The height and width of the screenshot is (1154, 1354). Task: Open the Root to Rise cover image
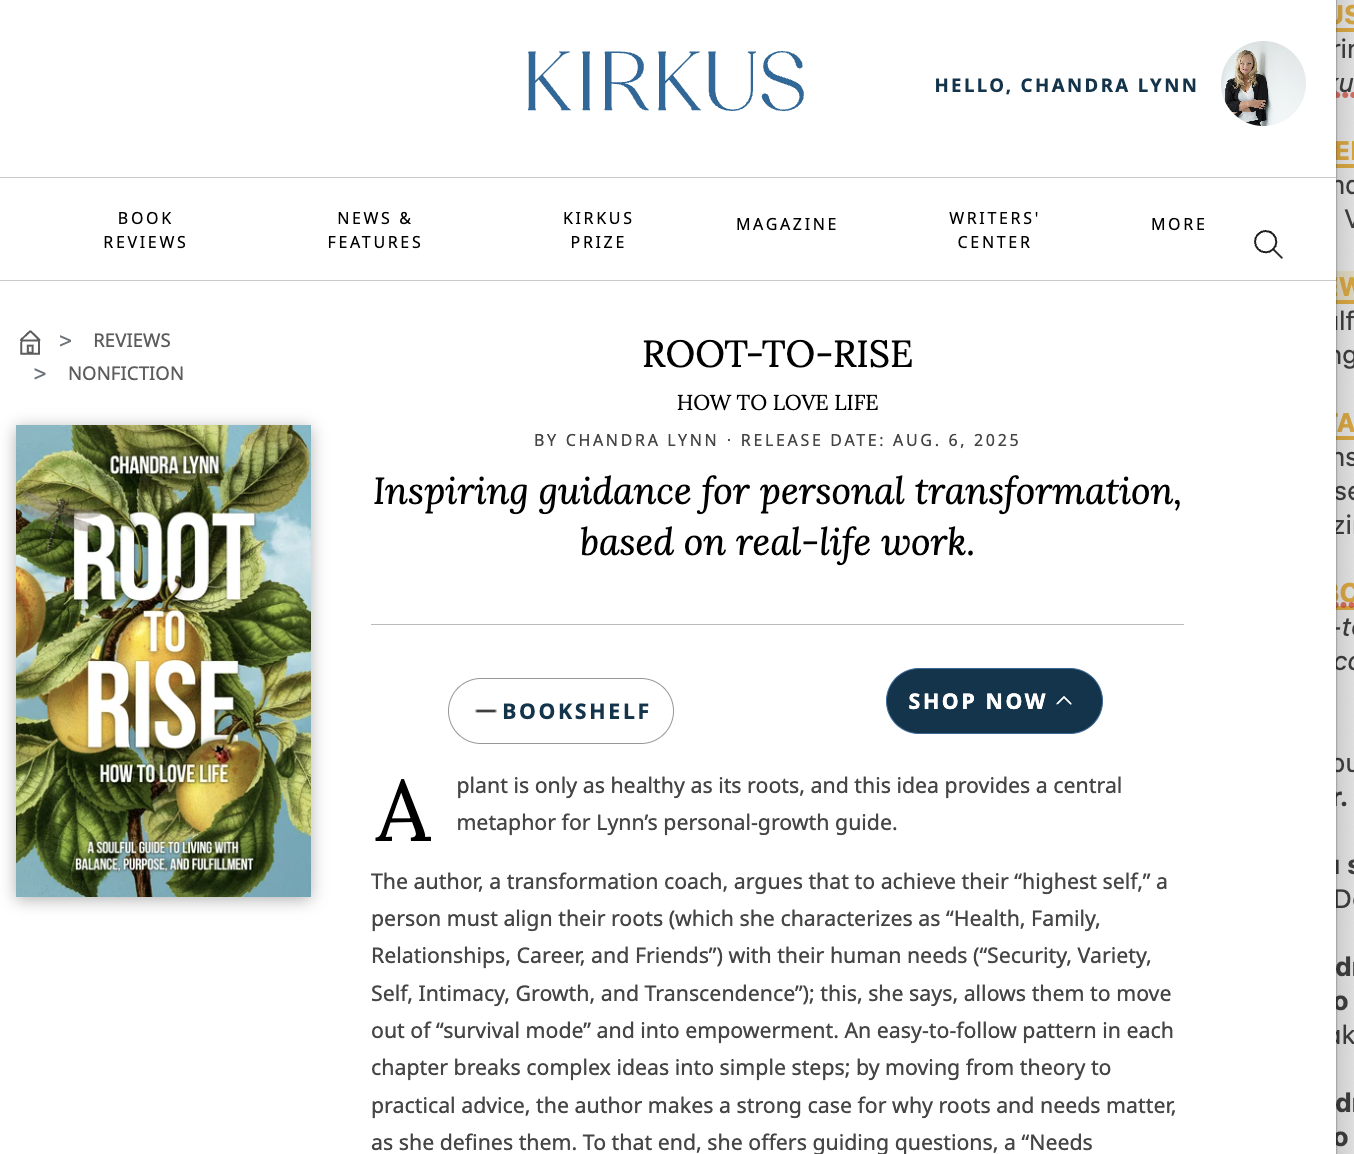pyautogui.click(x=163, y=661)
